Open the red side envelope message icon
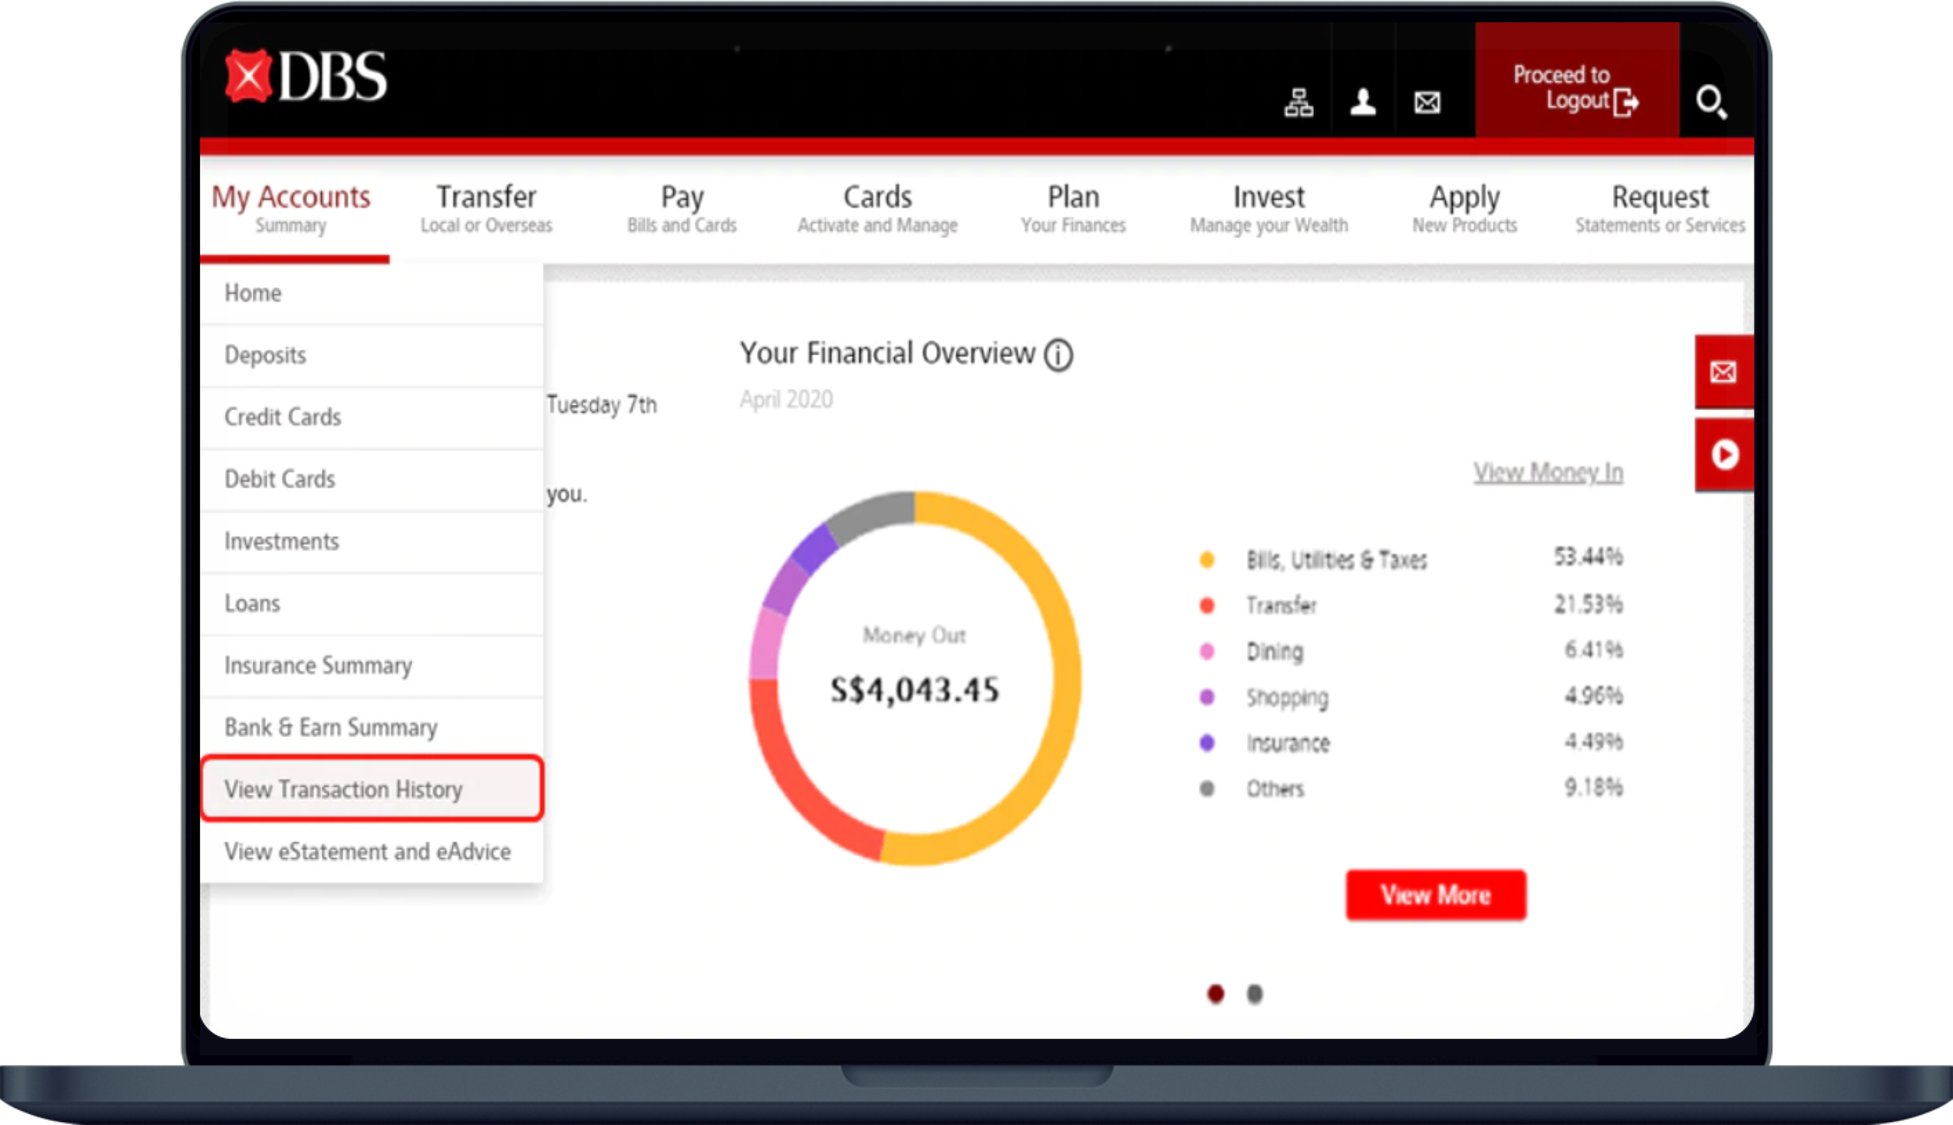 coord(1723,372)
